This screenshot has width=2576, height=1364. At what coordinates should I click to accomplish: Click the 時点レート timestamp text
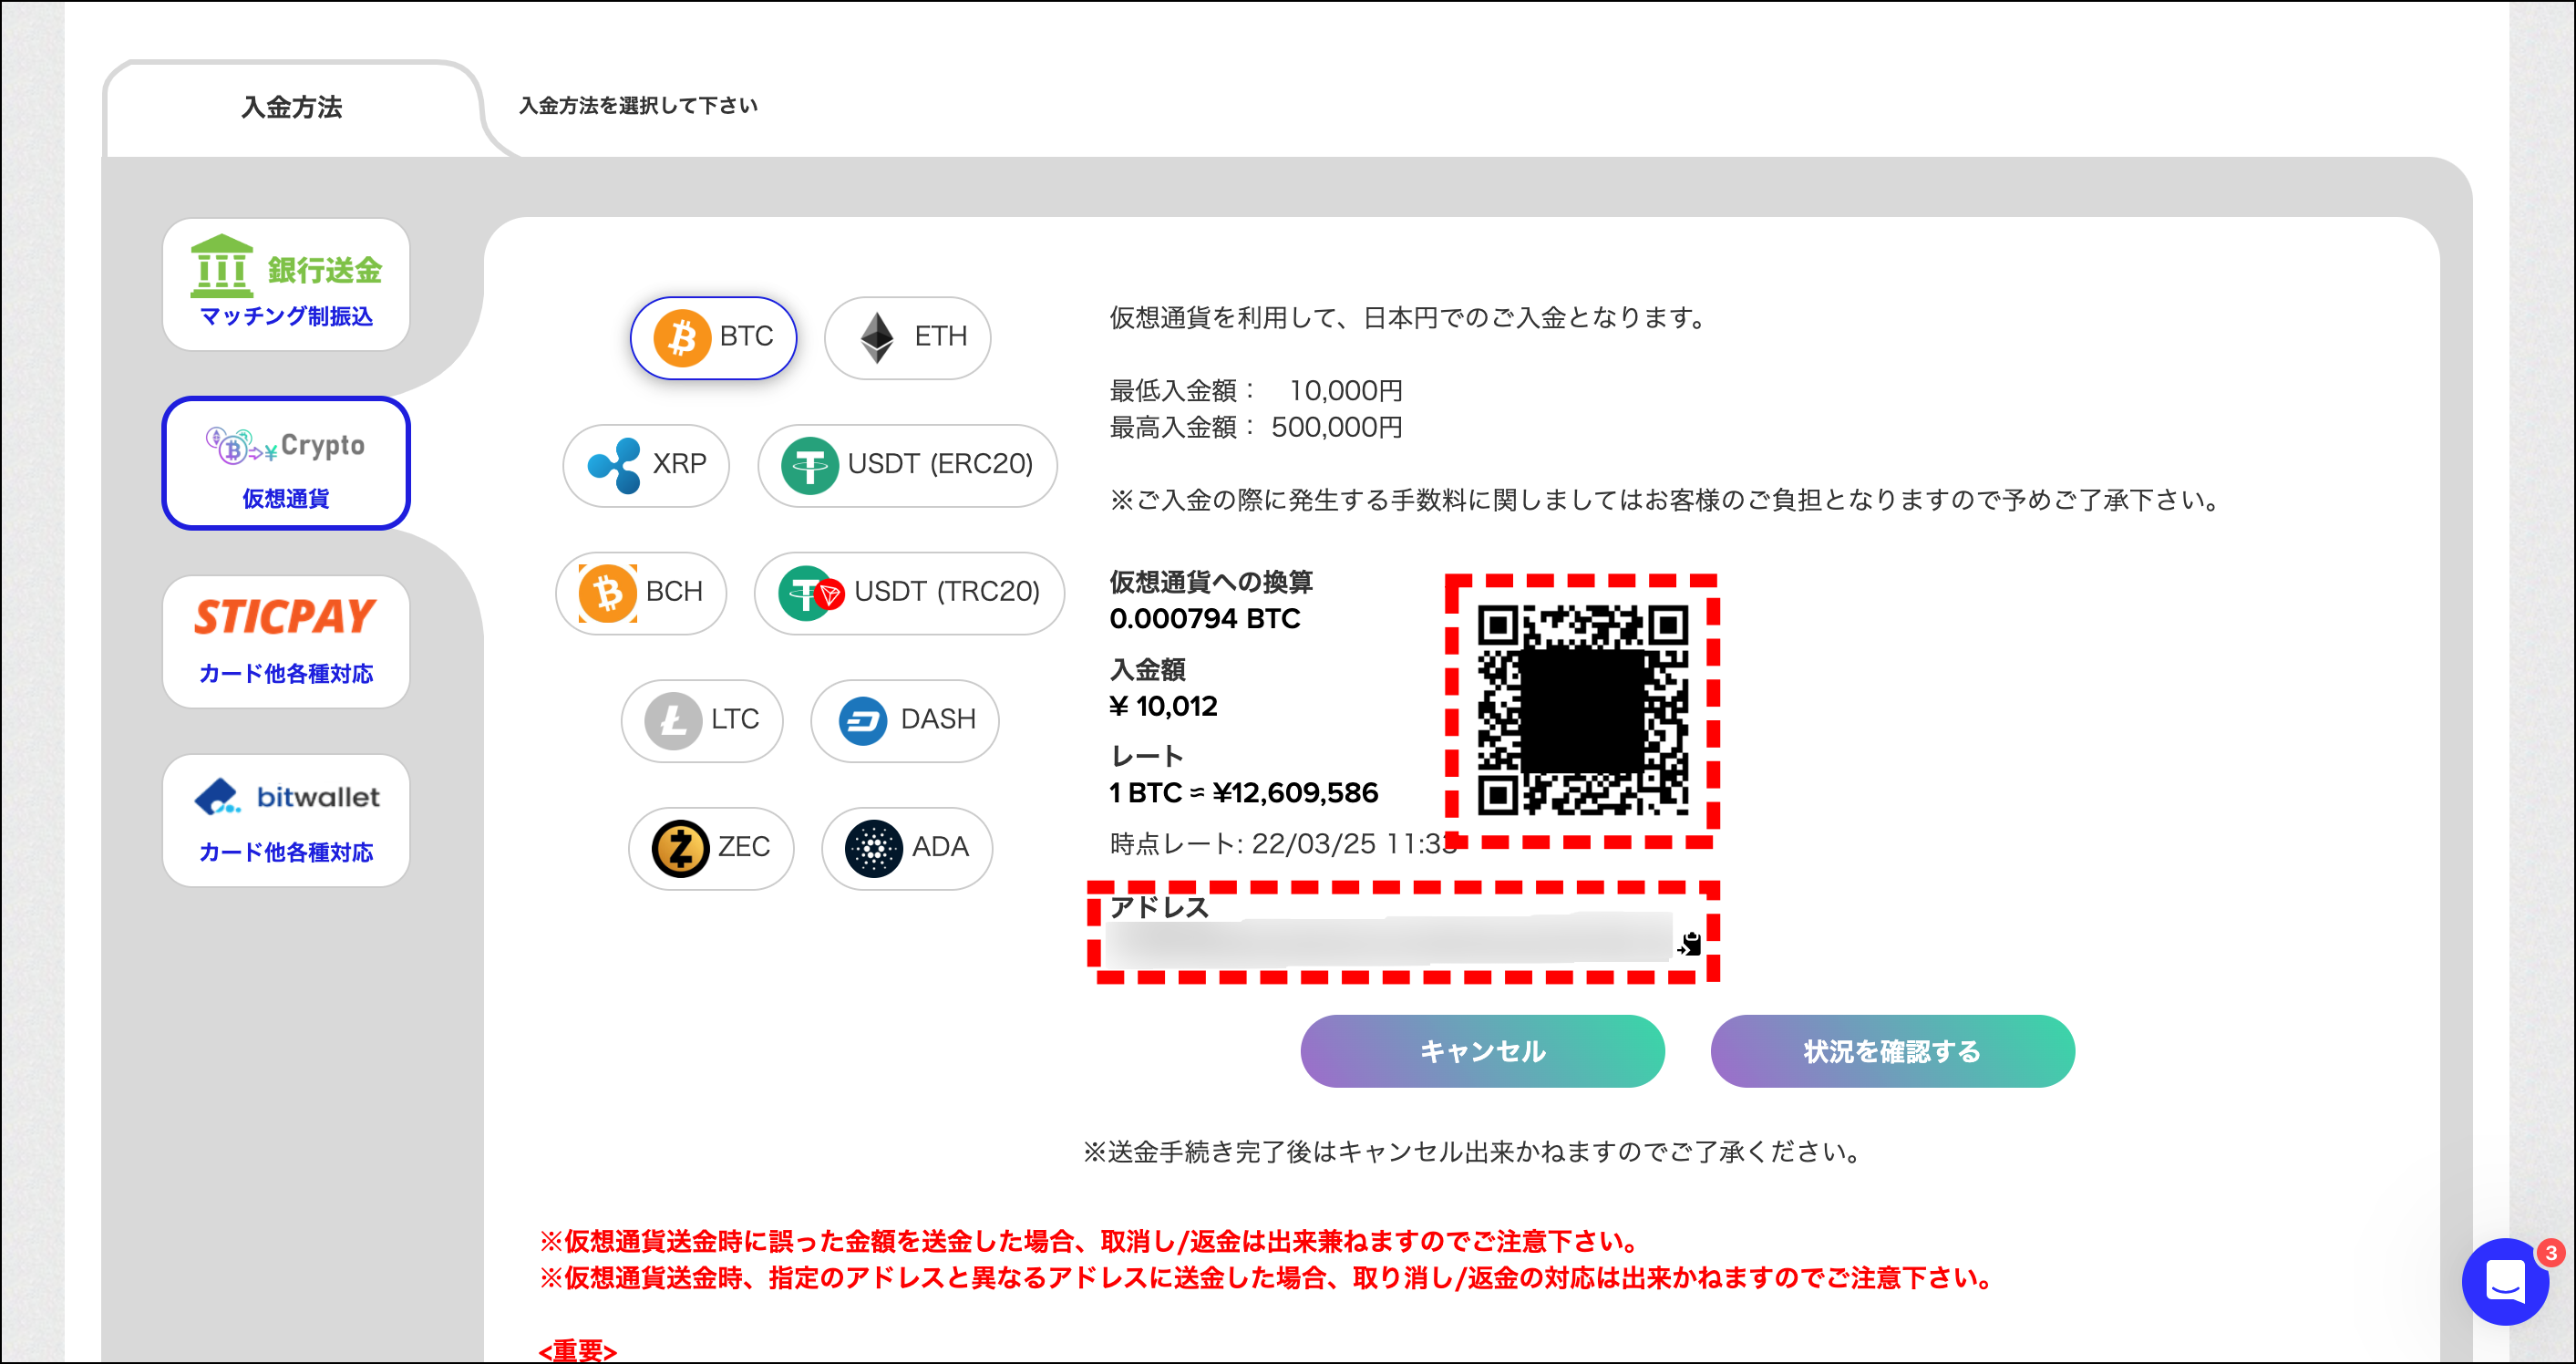click(x=1282, y=844)
